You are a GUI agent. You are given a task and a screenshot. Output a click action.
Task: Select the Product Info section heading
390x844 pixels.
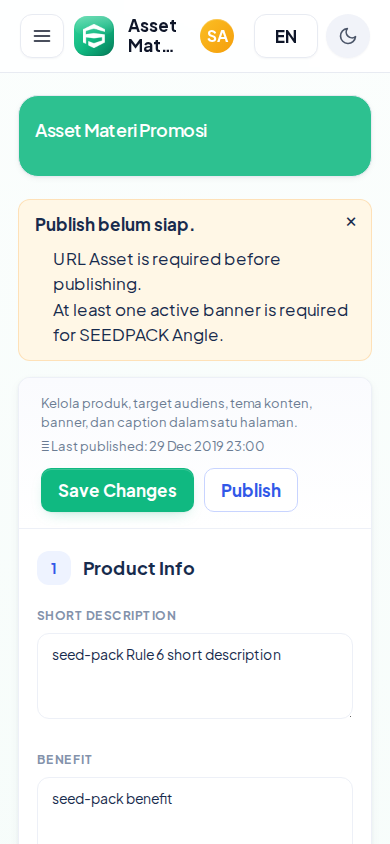click(x=139, y=568)
